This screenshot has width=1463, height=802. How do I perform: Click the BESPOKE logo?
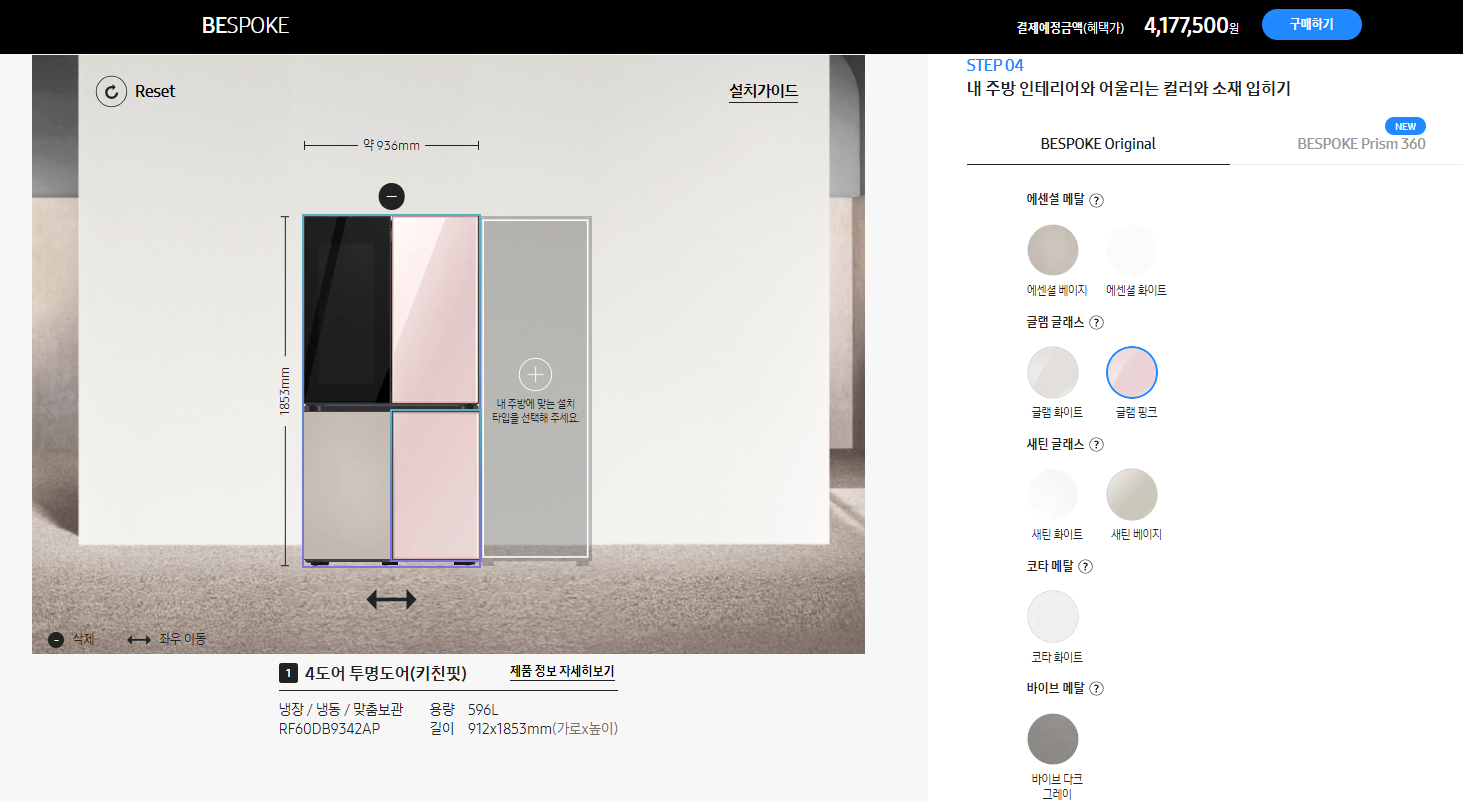click(x=245, y=26)
